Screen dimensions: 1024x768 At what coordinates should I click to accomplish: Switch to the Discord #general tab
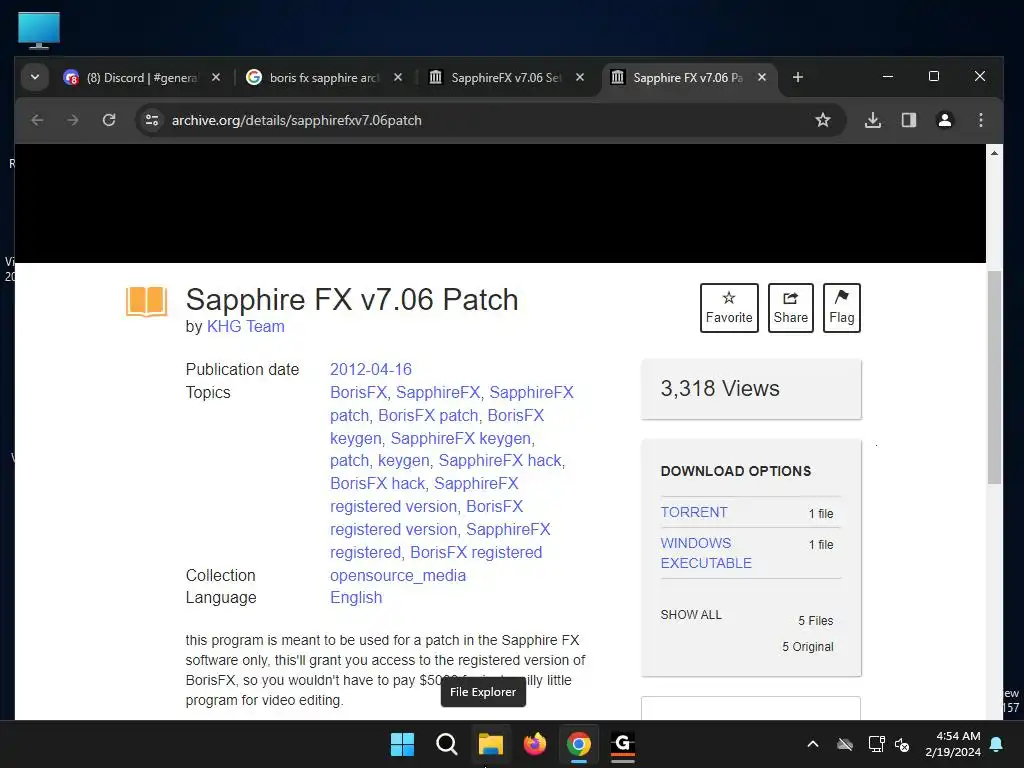[x=140, y=78]
